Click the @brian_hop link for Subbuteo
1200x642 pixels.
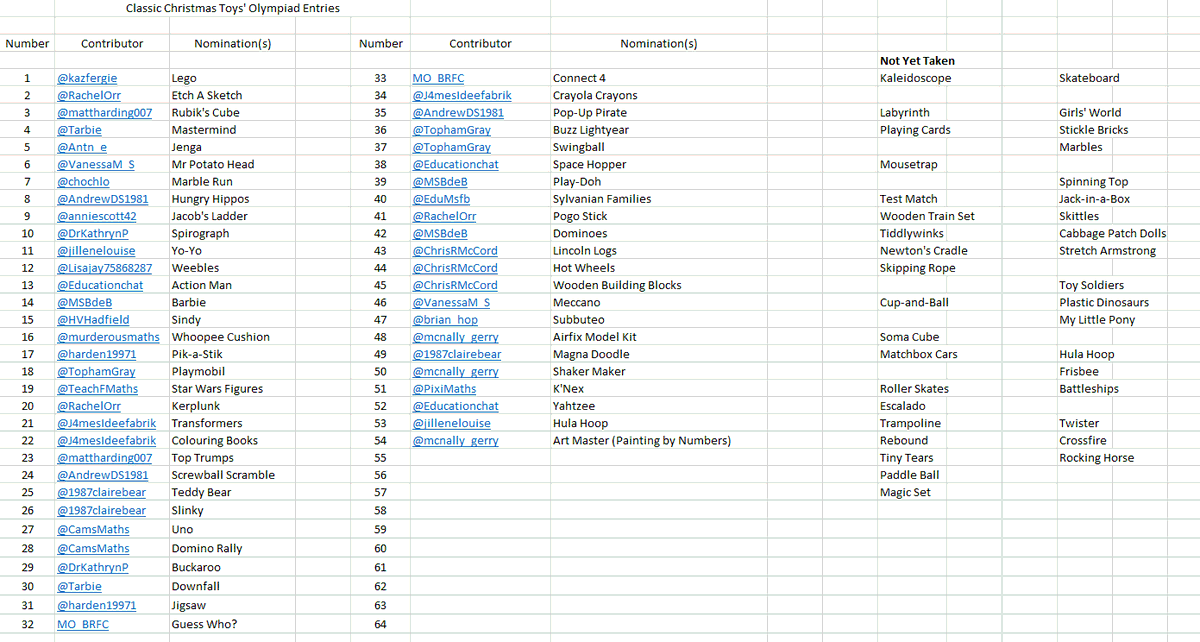445,320
